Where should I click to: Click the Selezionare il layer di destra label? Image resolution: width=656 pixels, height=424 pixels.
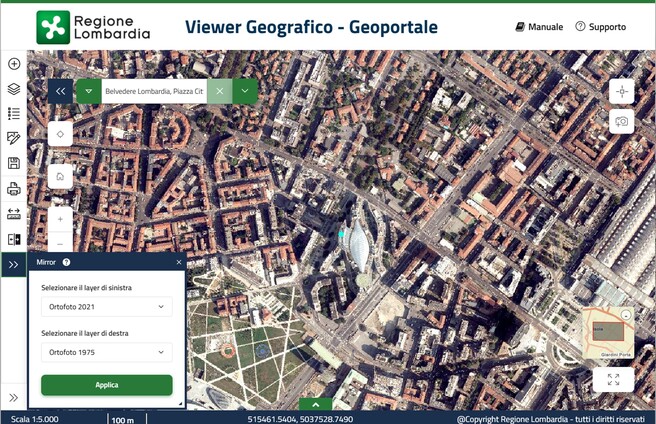click(x=85, y=334)
